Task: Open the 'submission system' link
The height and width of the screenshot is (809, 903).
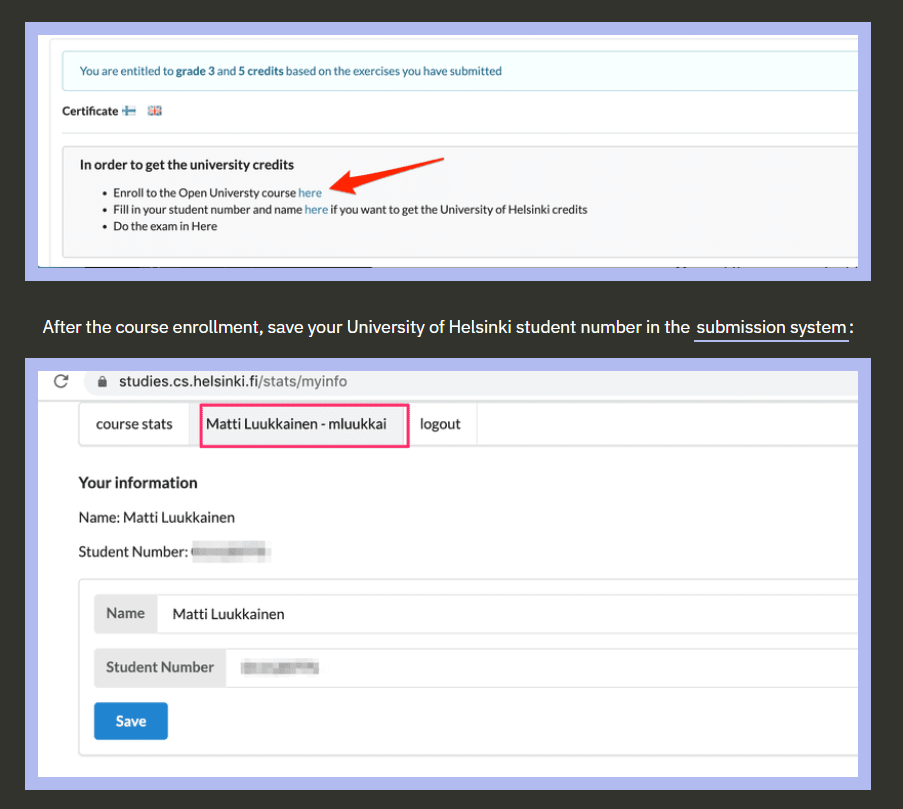Action: tap(771, 328)
